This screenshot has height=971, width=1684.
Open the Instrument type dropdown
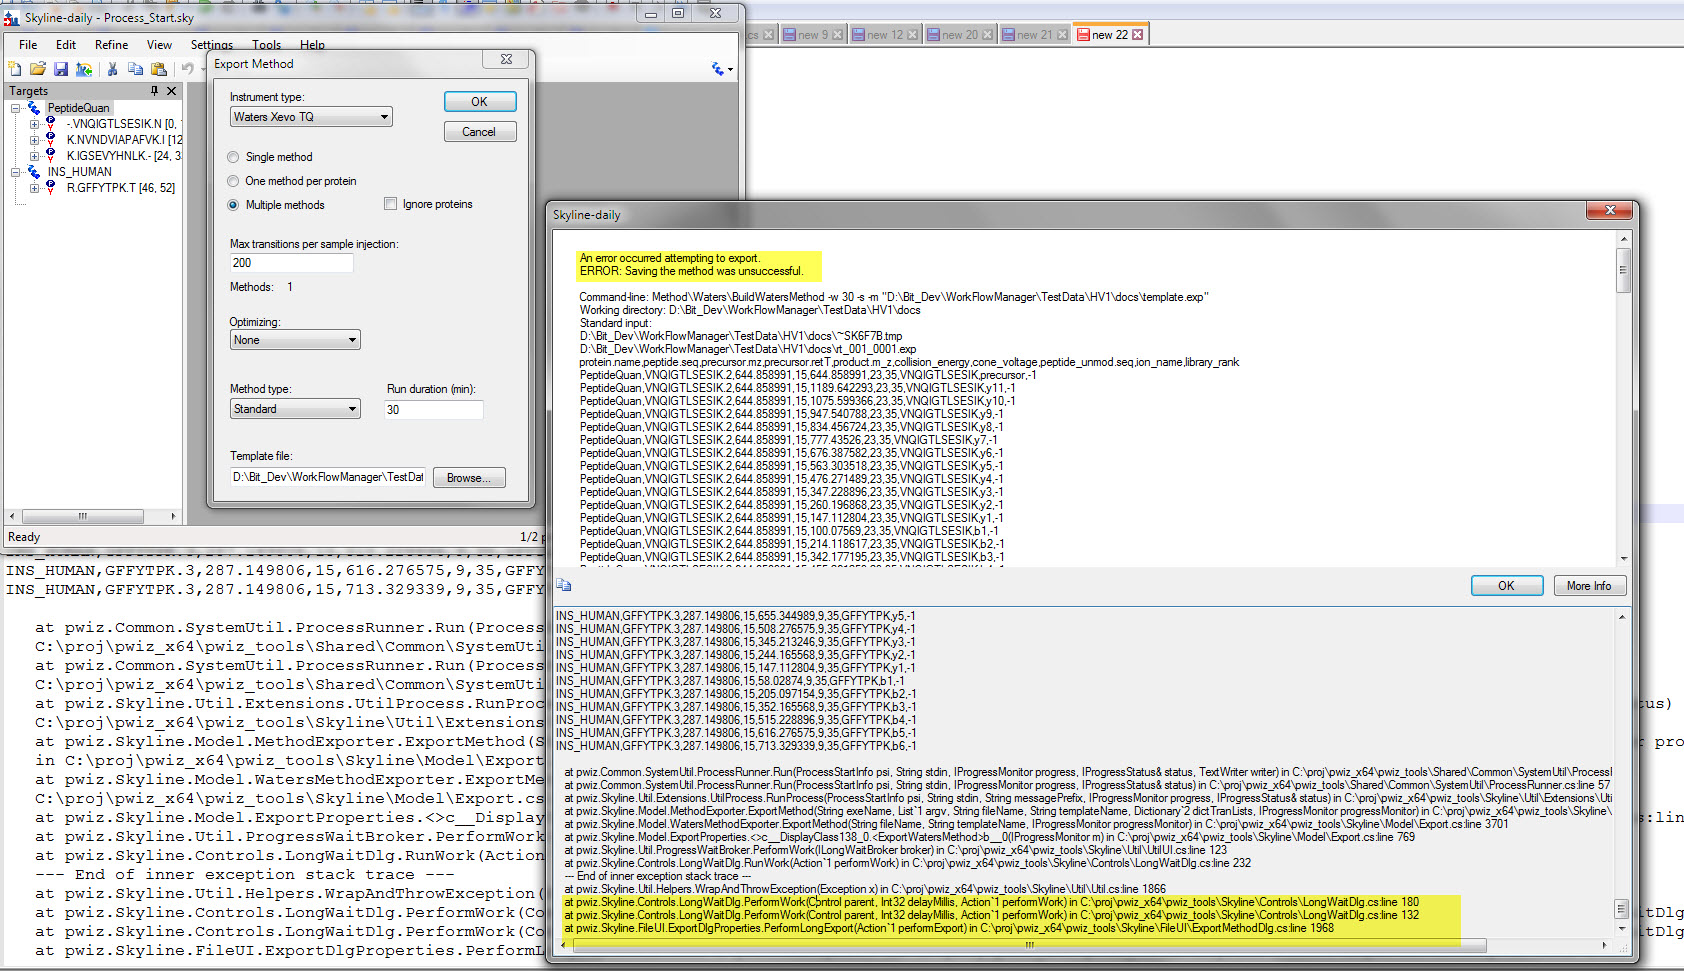click(311, 117)
